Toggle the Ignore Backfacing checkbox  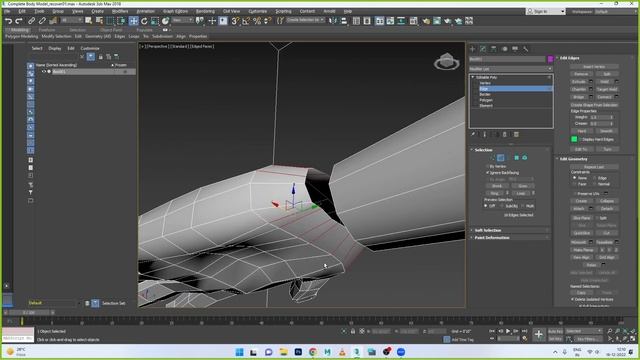coord(488,173)
